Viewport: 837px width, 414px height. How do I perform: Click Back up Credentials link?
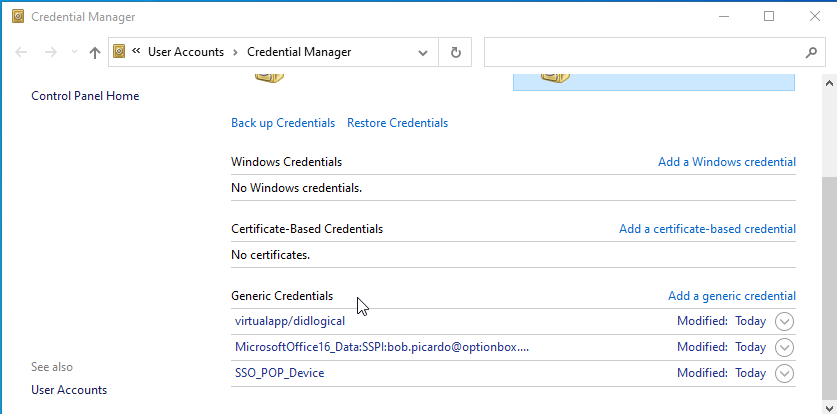coord(283,123)
